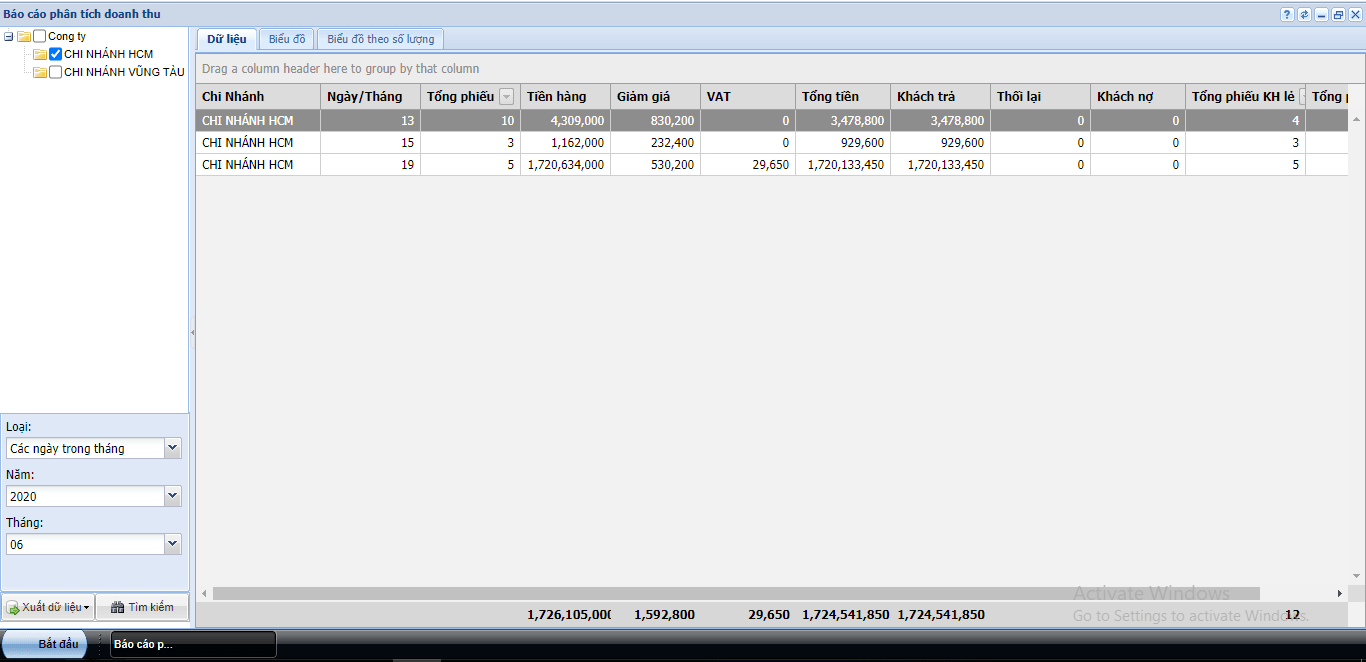The height and width of the screenshot is (662, 1366).
Task: Click VAT cell showing 29,650 in day 19 row
Action: coord(748,164)
